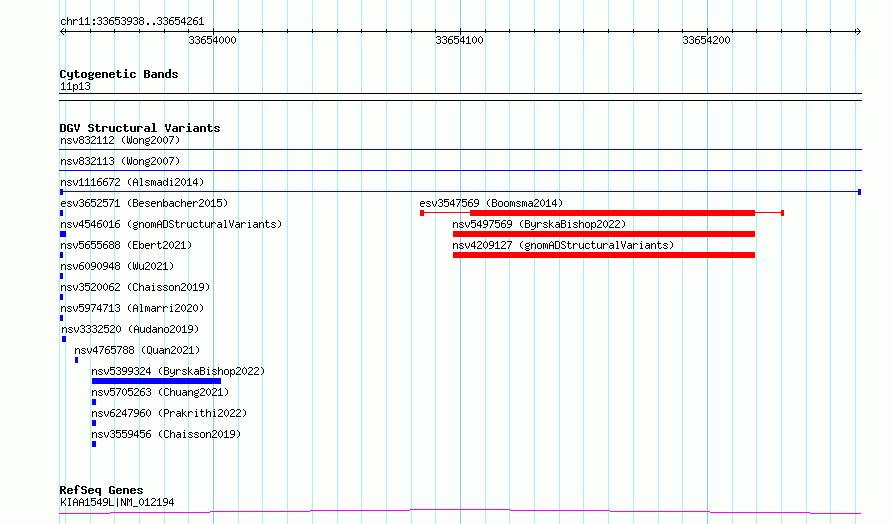Image resolution: width=890 pixels, height=524 pixels.
Task: Open variant nsv832113 (Wong2007)
Action: 120,161
